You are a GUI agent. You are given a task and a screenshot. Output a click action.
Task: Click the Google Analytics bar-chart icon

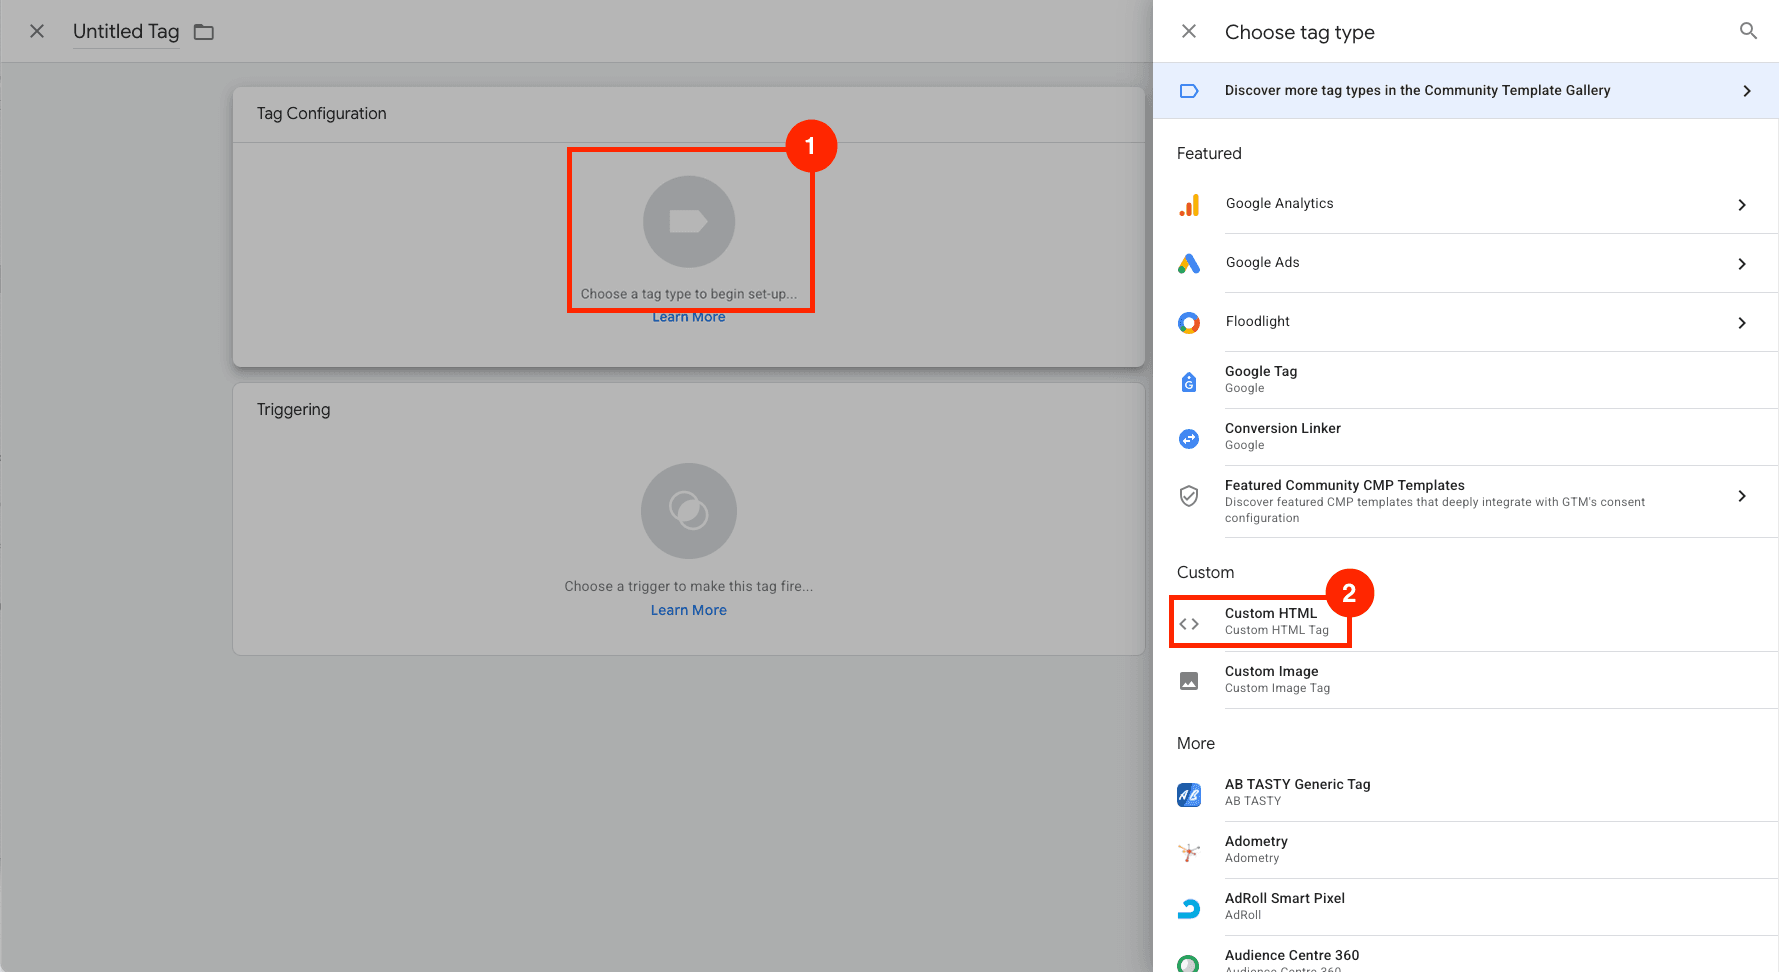[1189, 205]
